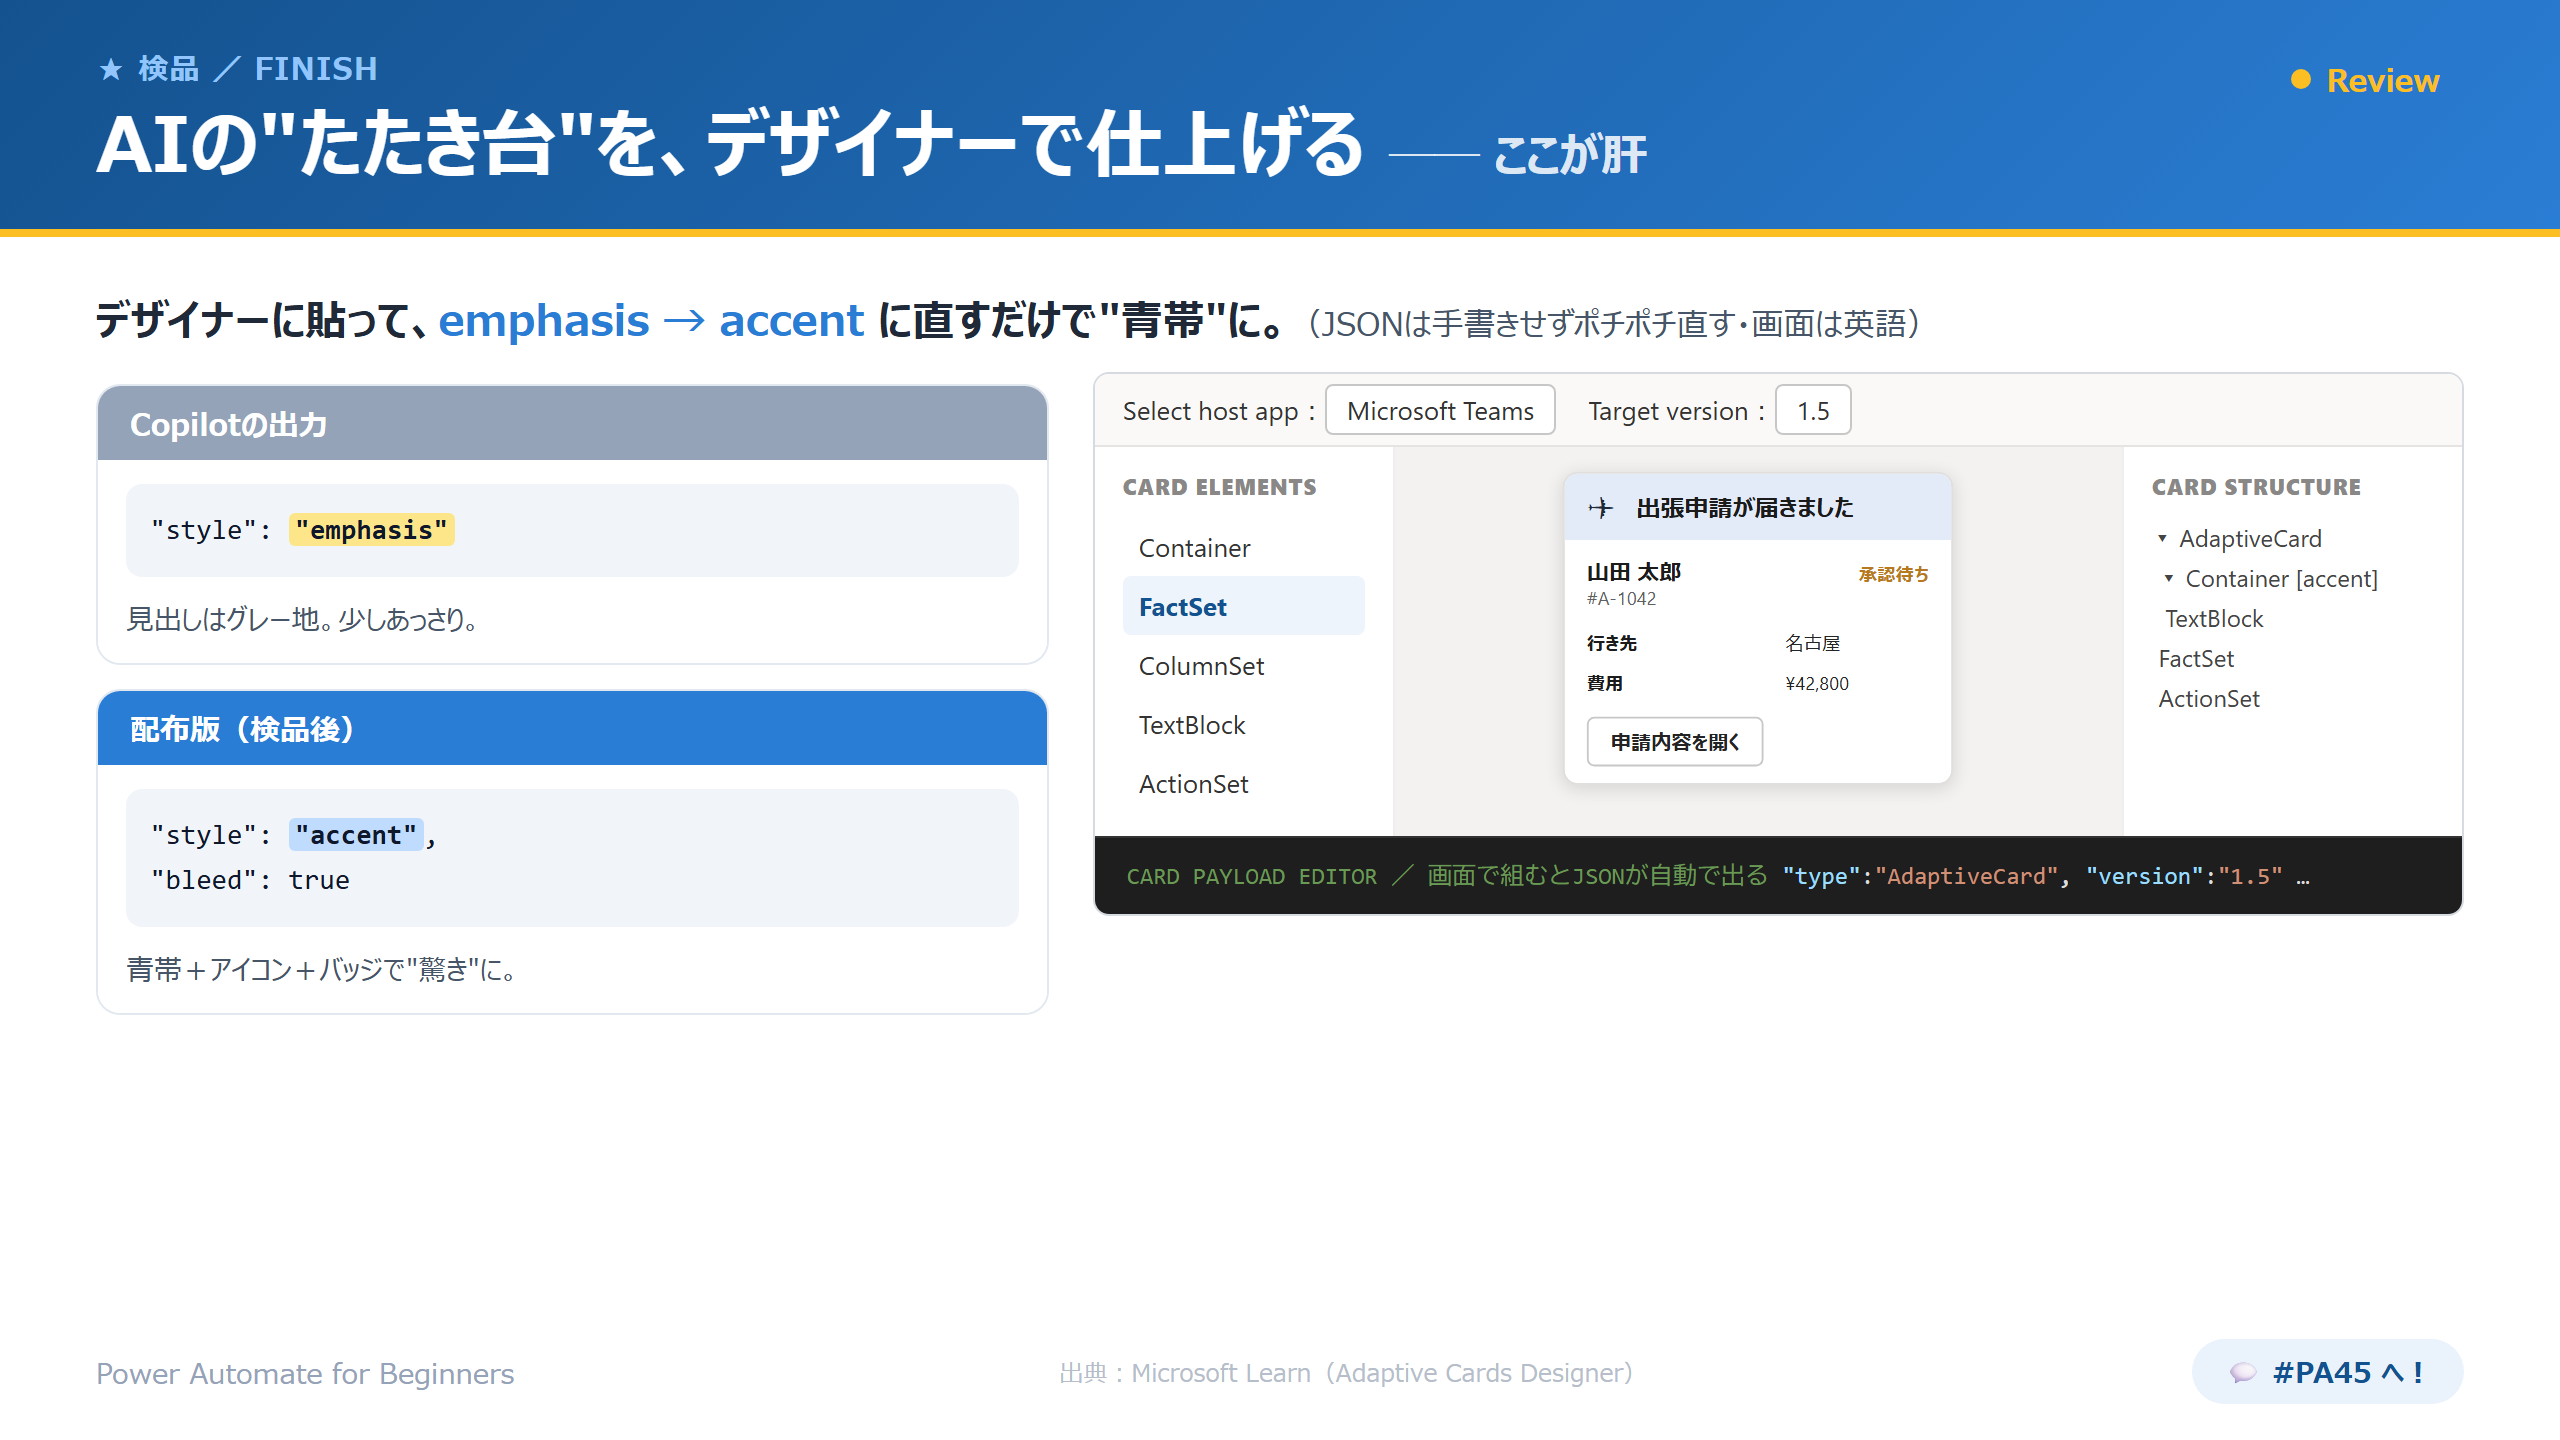This screenshot has height=1440, width=2560.
Task: Click the 申請内容を開く button
Action: pos(1675,742)
